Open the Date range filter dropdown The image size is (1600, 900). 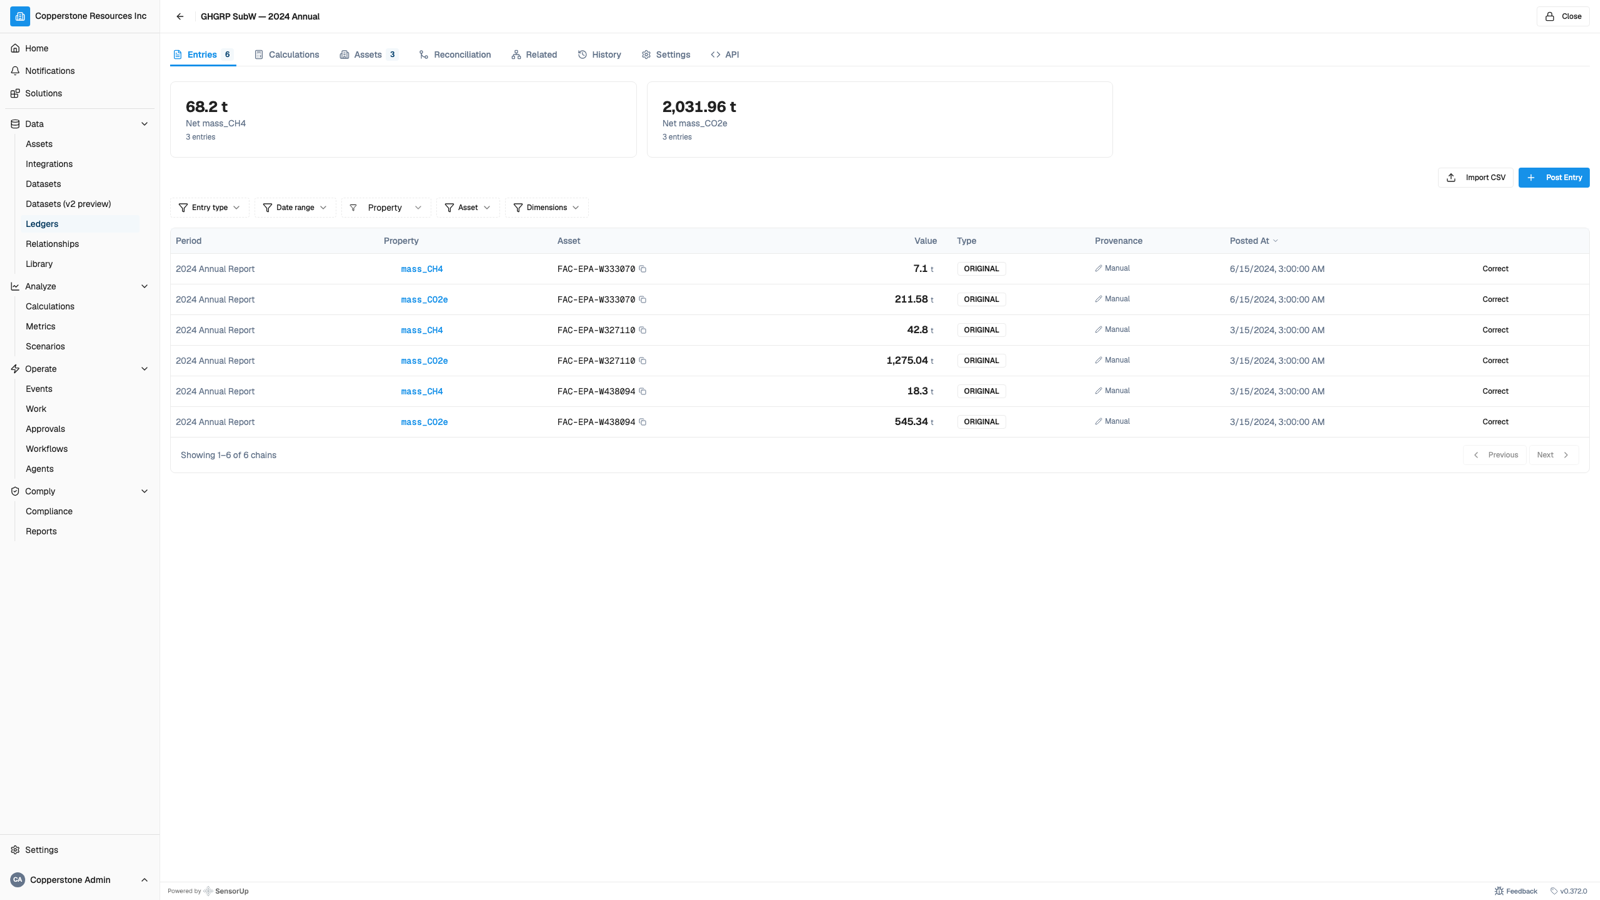click(295, 208)
